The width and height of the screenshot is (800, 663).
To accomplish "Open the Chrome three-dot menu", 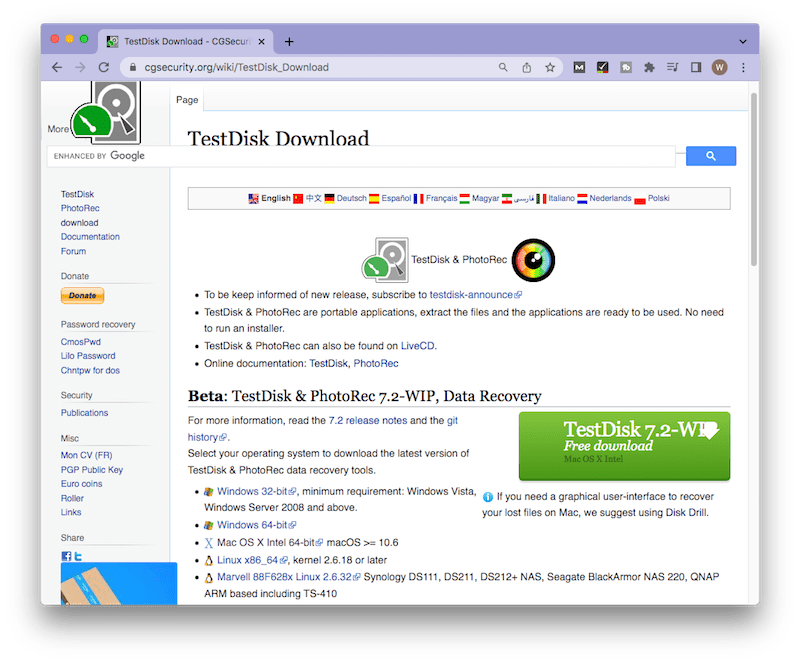I will pyautogui.click(x=743, y=67).
